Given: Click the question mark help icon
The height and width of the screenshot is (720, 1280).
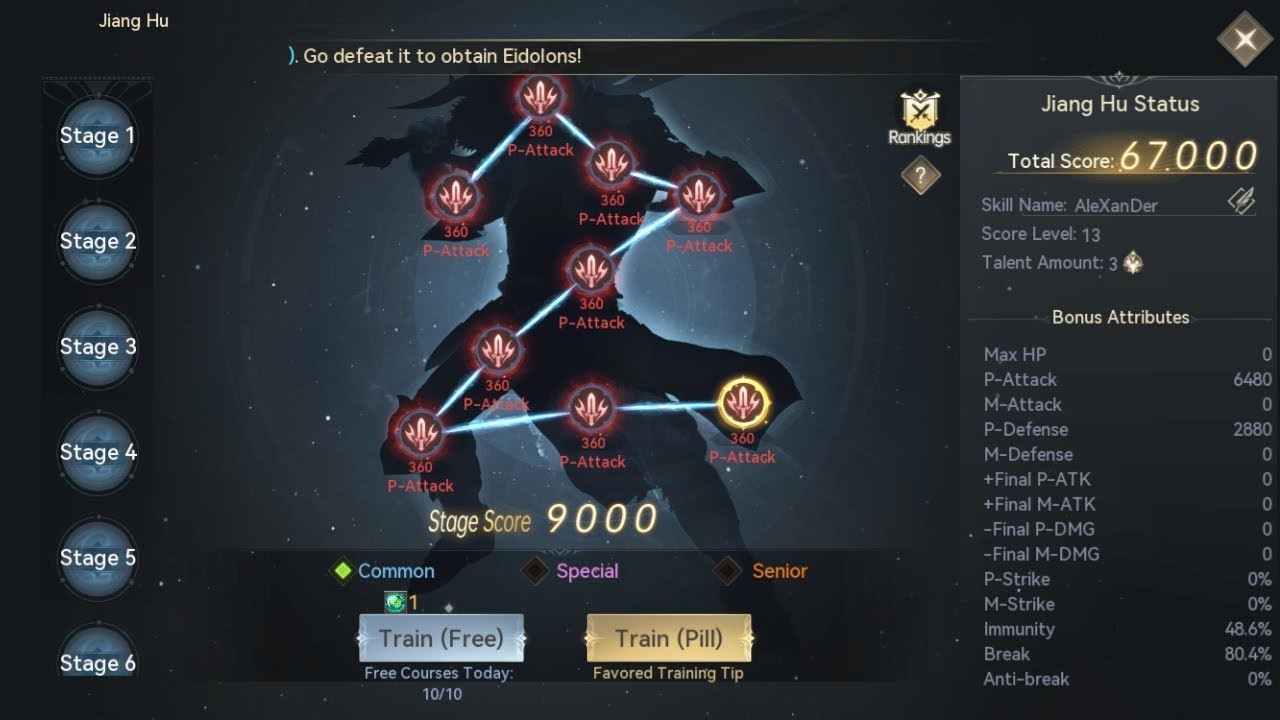Looking at the screenshot, I should [921, 177].
